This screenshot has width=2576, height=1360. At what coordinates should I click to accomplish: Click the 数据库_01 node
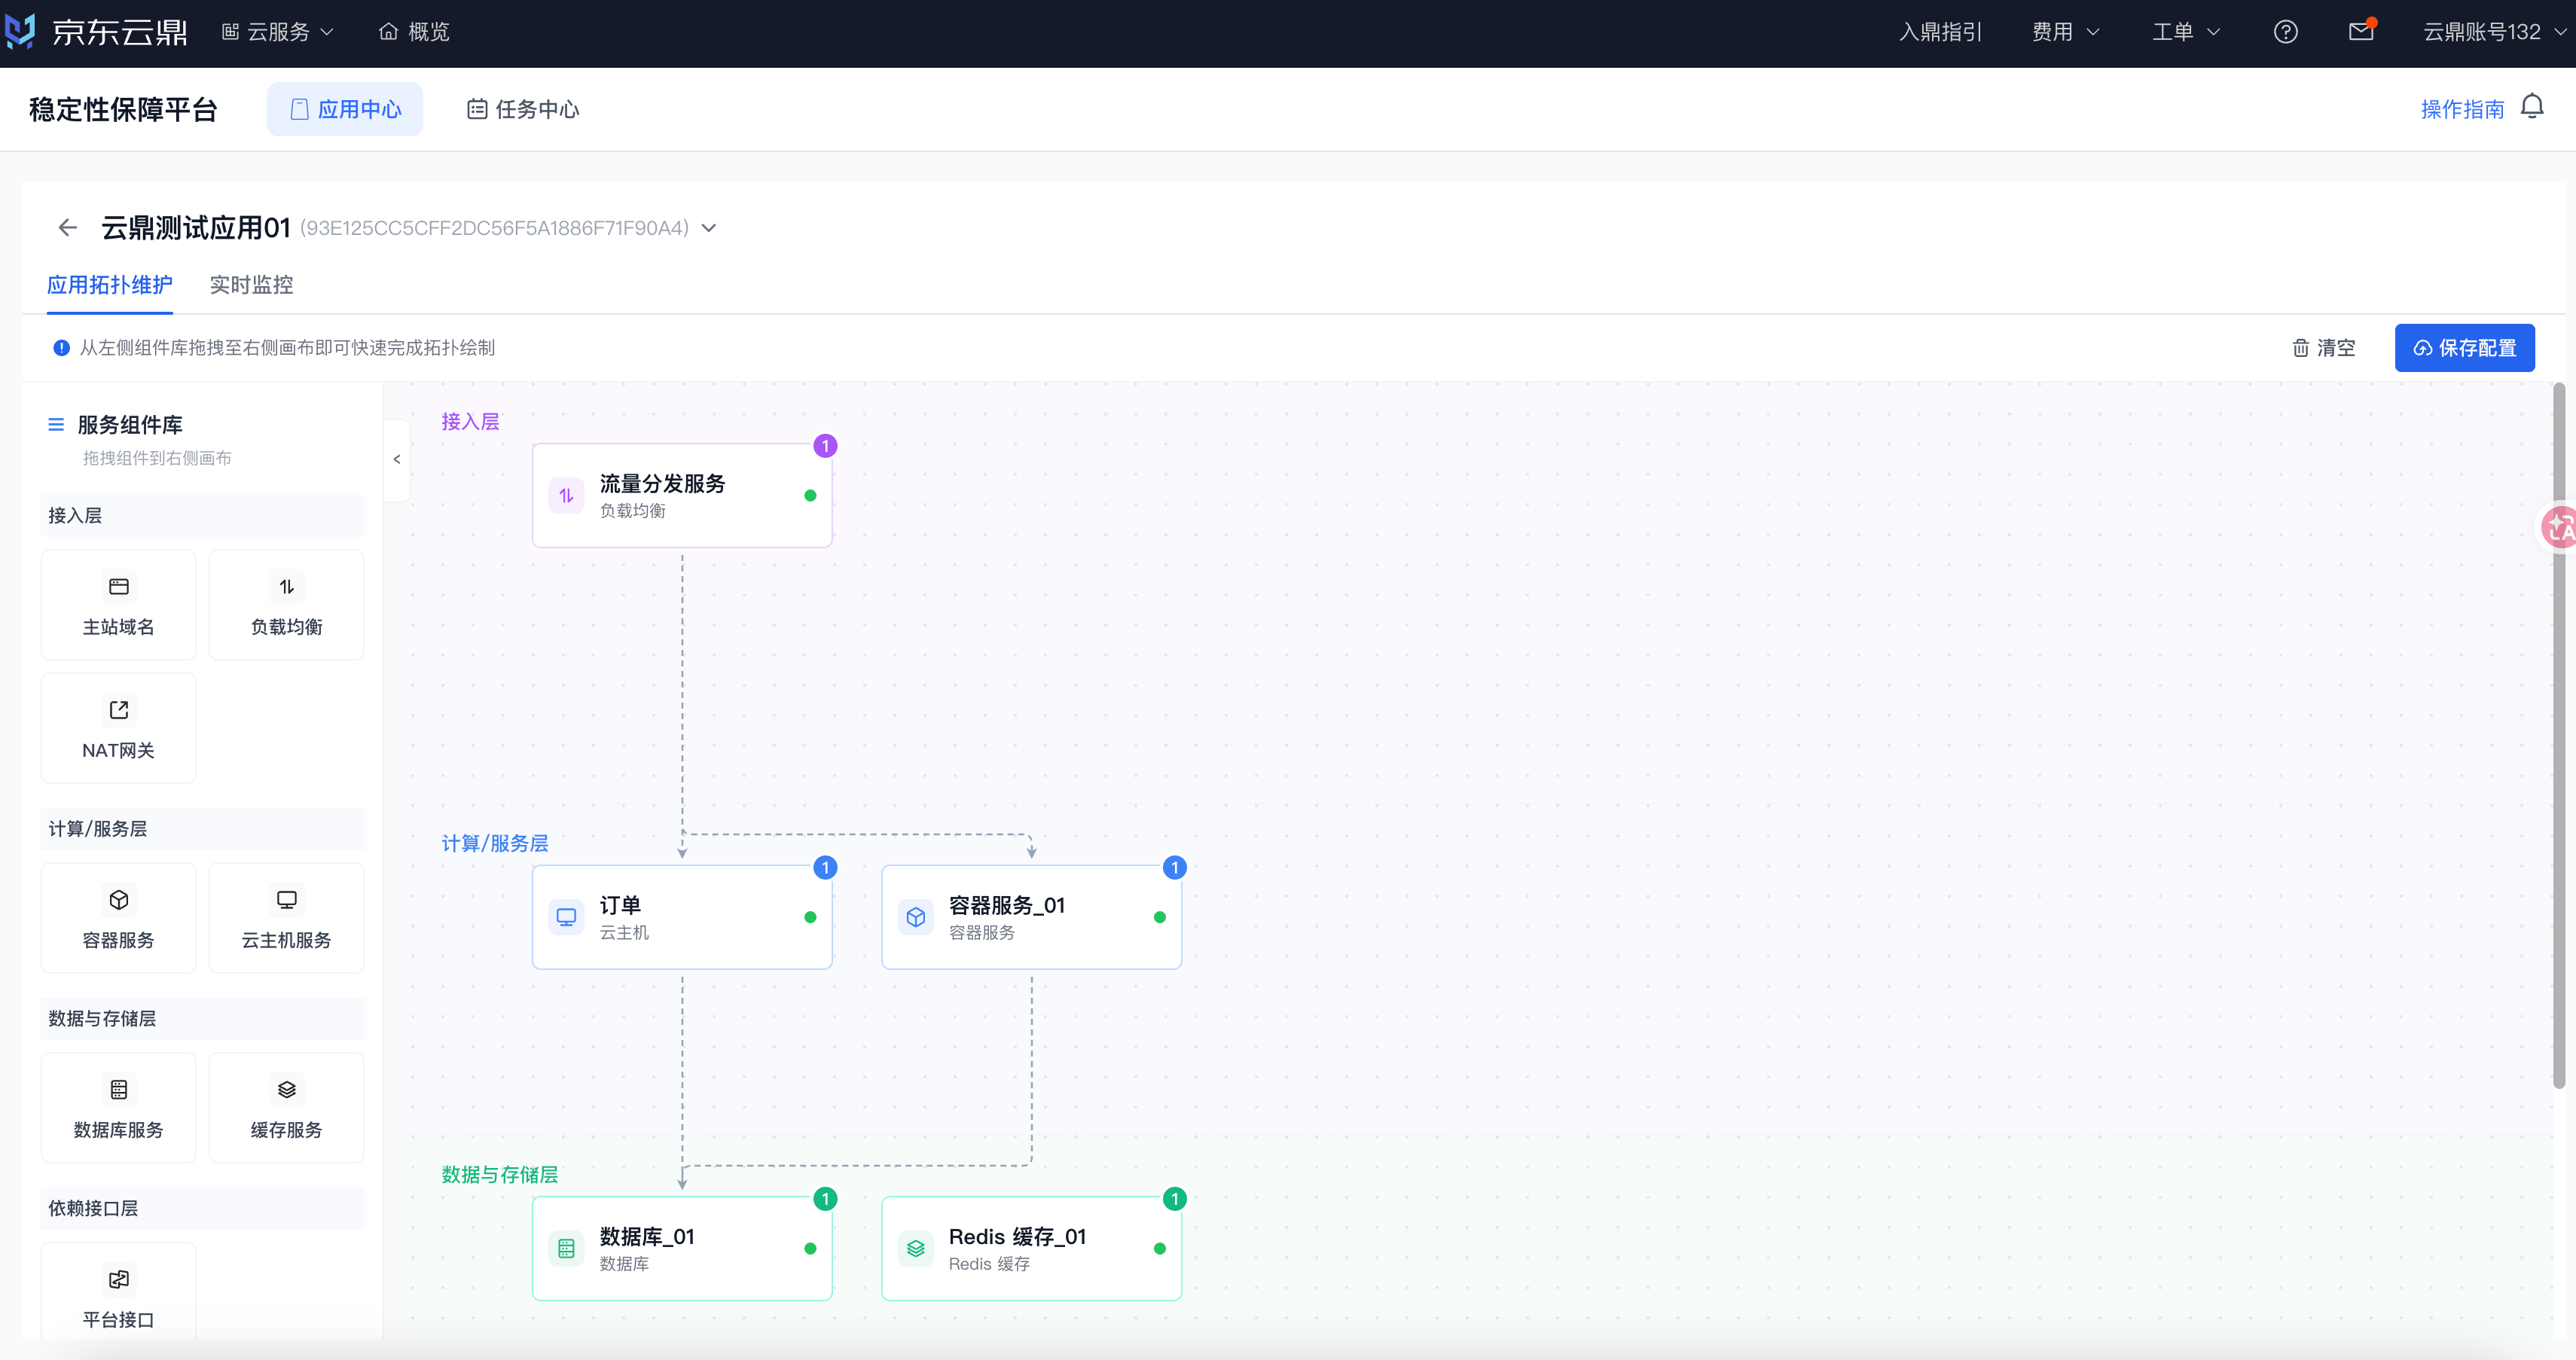pos(682,1248)
